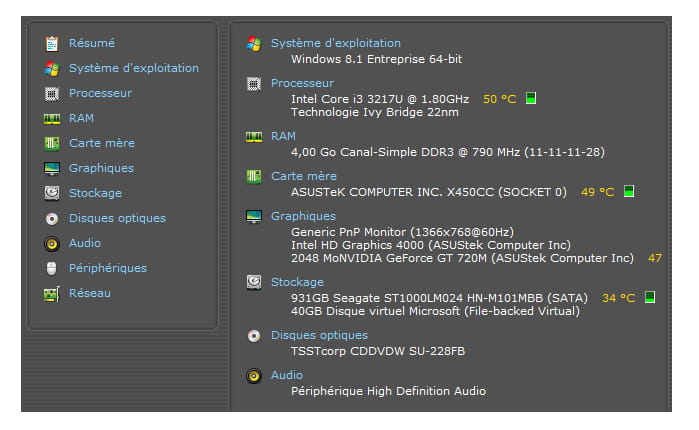This screenshot has width=699, height=430.
Task: Open Disques optiques in the sidebar
Action: tap(117, 219)
